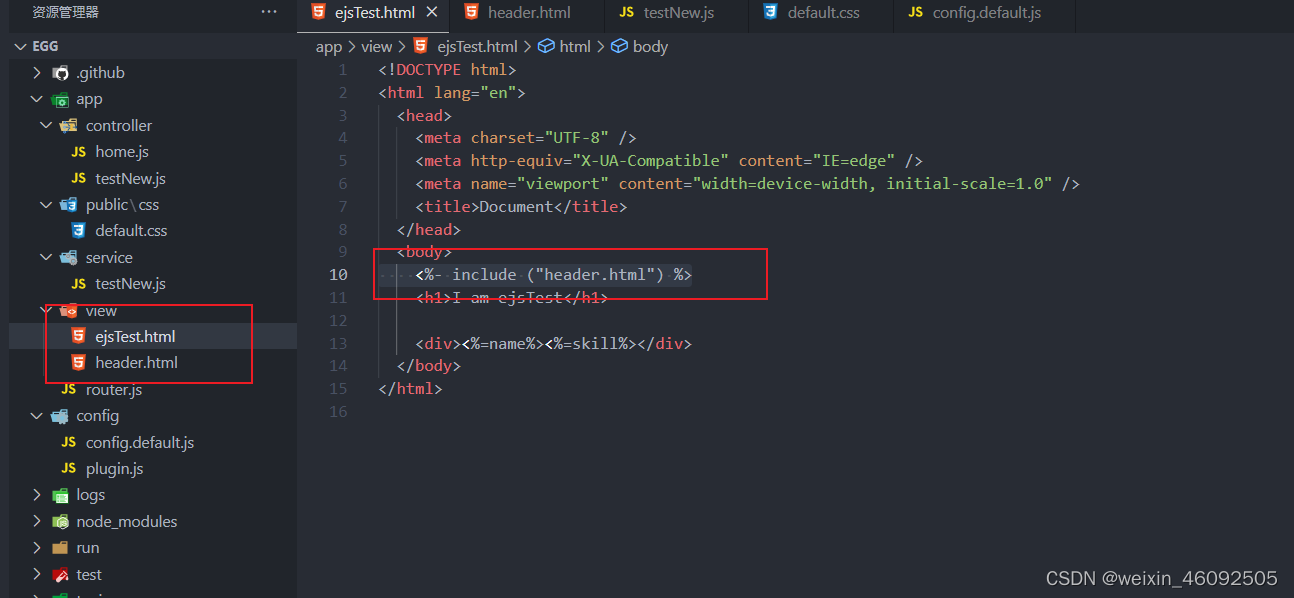
Task: Select the test folder in the sidebar
Action: pyautogui.click(x=89, y=574)
